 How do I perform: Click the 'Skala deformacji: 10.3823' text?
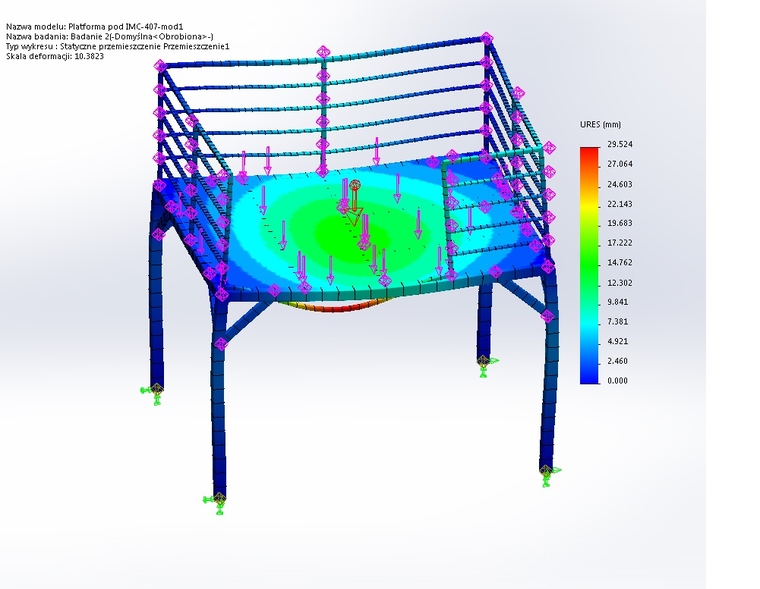(x=55, y=56)
